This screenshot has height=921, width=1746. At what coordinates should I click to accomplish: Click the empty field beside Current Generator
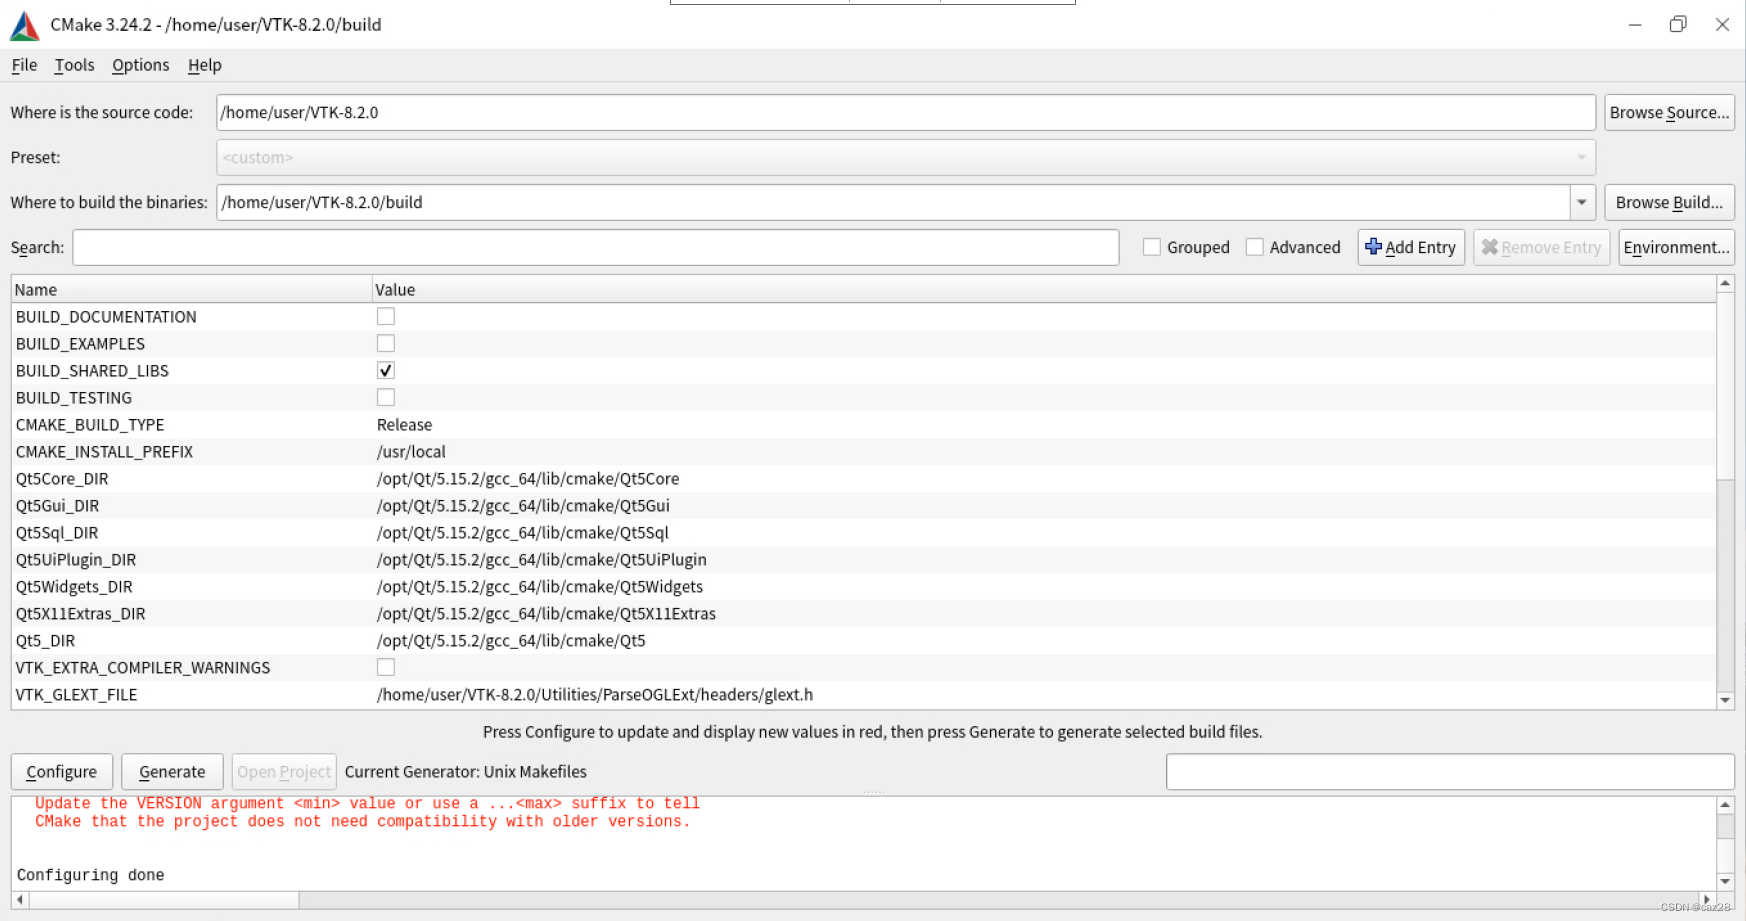click(x=1450, y=772)
